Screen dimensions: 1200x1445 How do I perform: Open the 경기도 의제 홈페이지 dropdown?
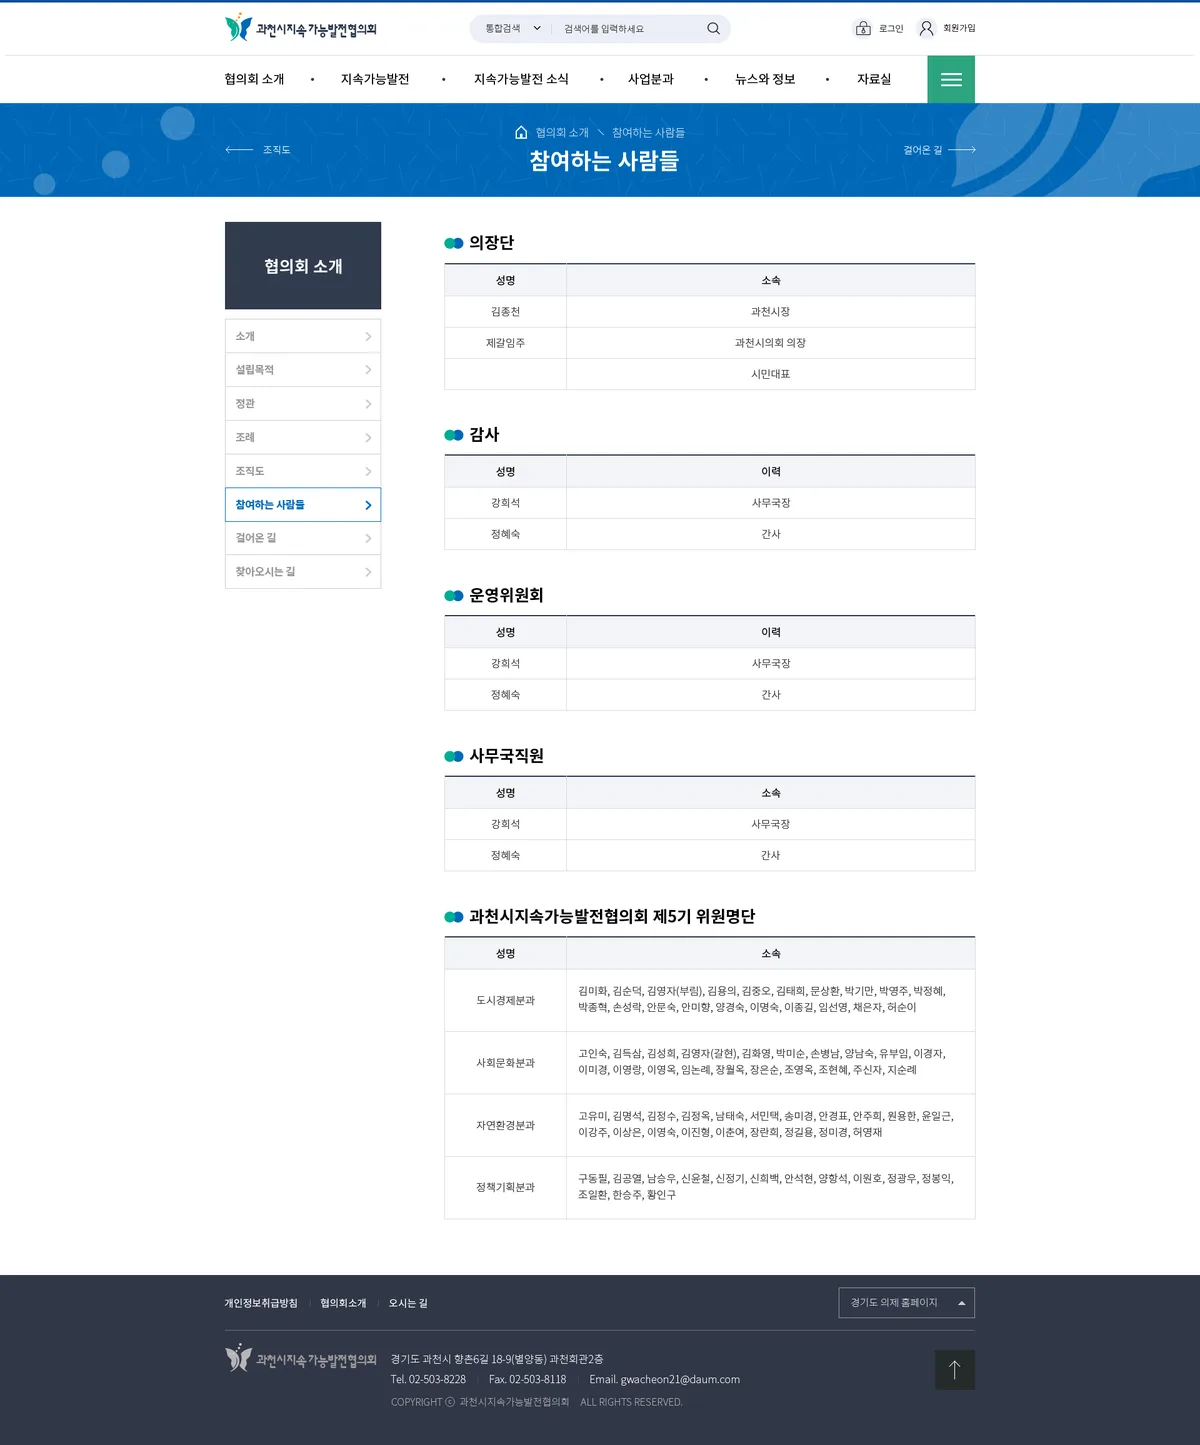click(x=906, y=1302)
